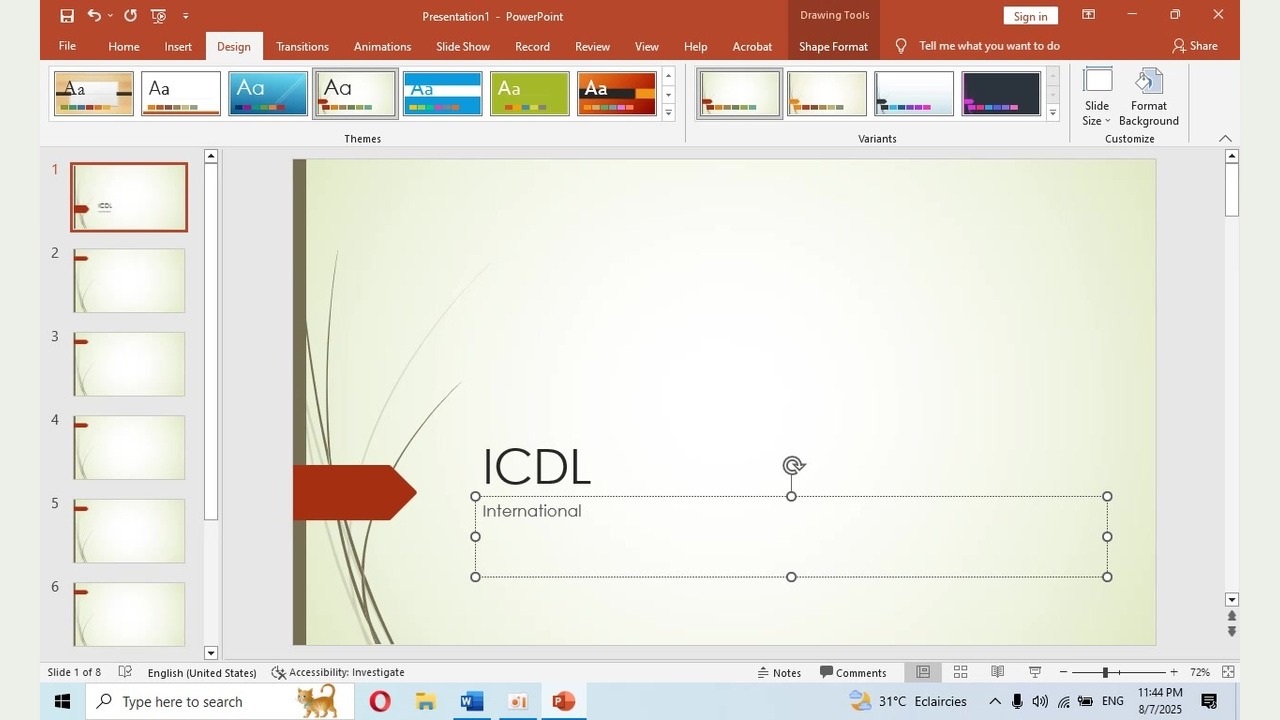
Task: Fit slide to current window
Action: pos(1228,672)
